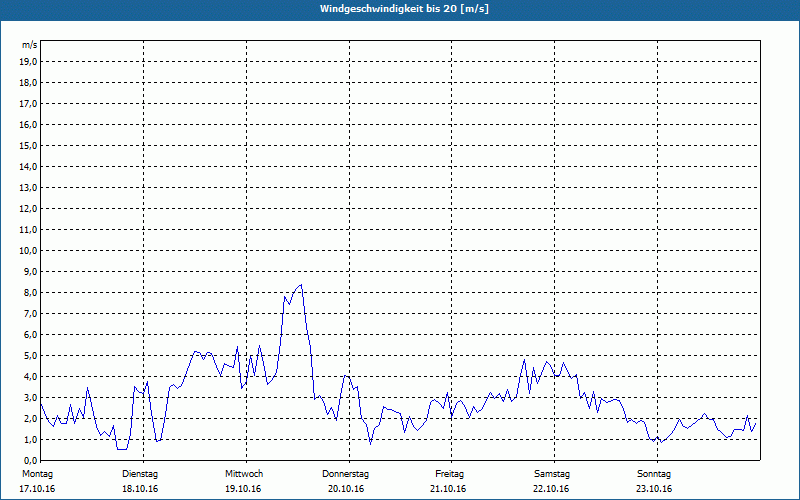Click the 'Montag' day label

pos(37,474)
